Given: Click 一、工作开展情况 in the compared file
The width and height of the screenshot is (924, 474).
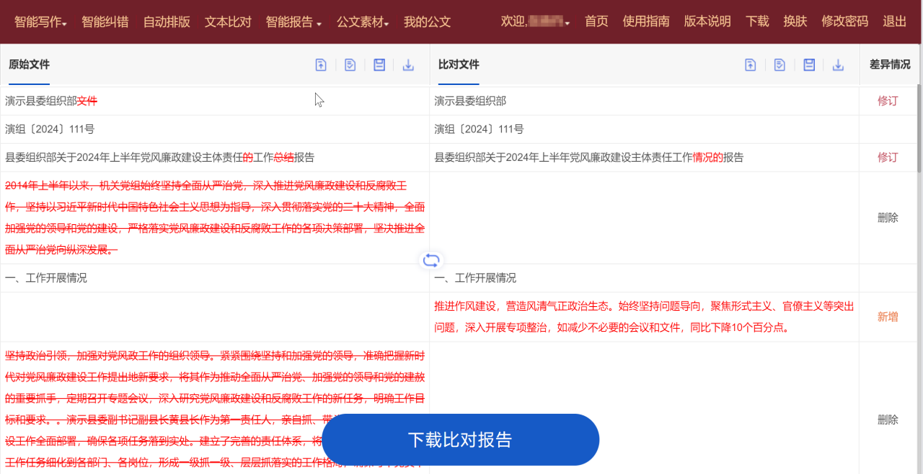Looking at the screenshot, I should [475, 278].
